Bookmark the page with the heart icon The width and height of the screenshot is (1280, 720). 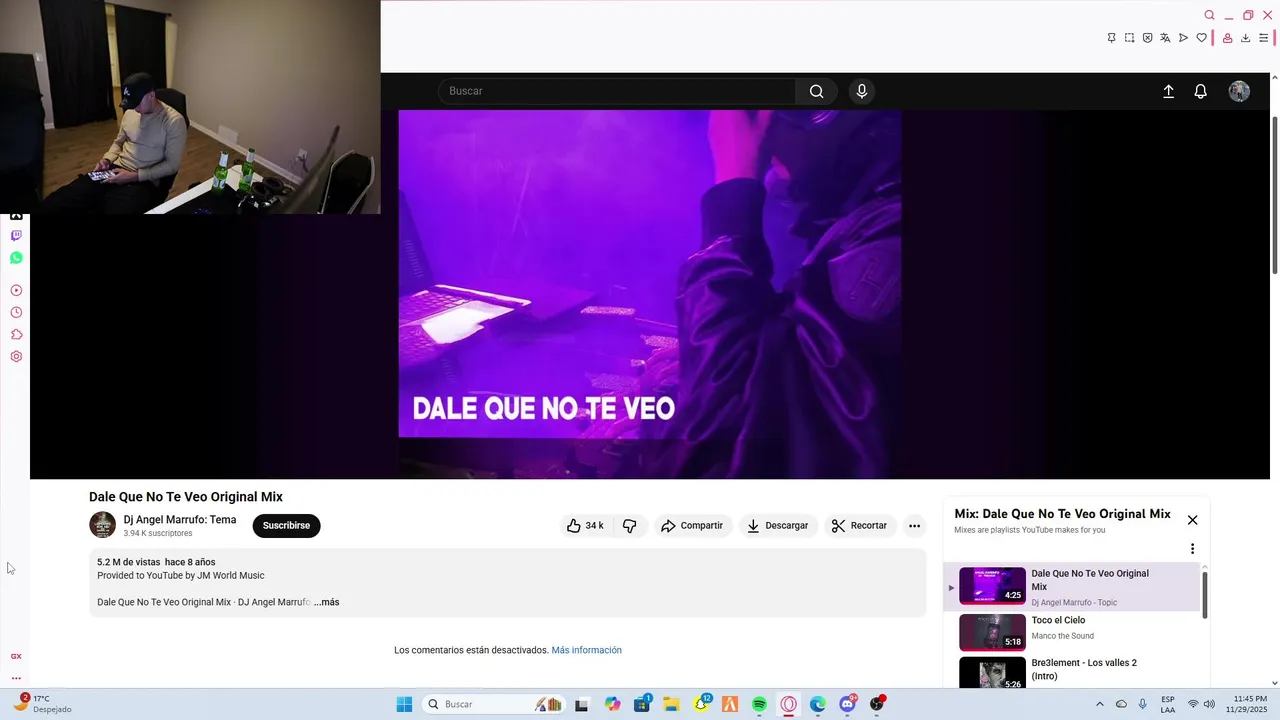point(1201,38)
